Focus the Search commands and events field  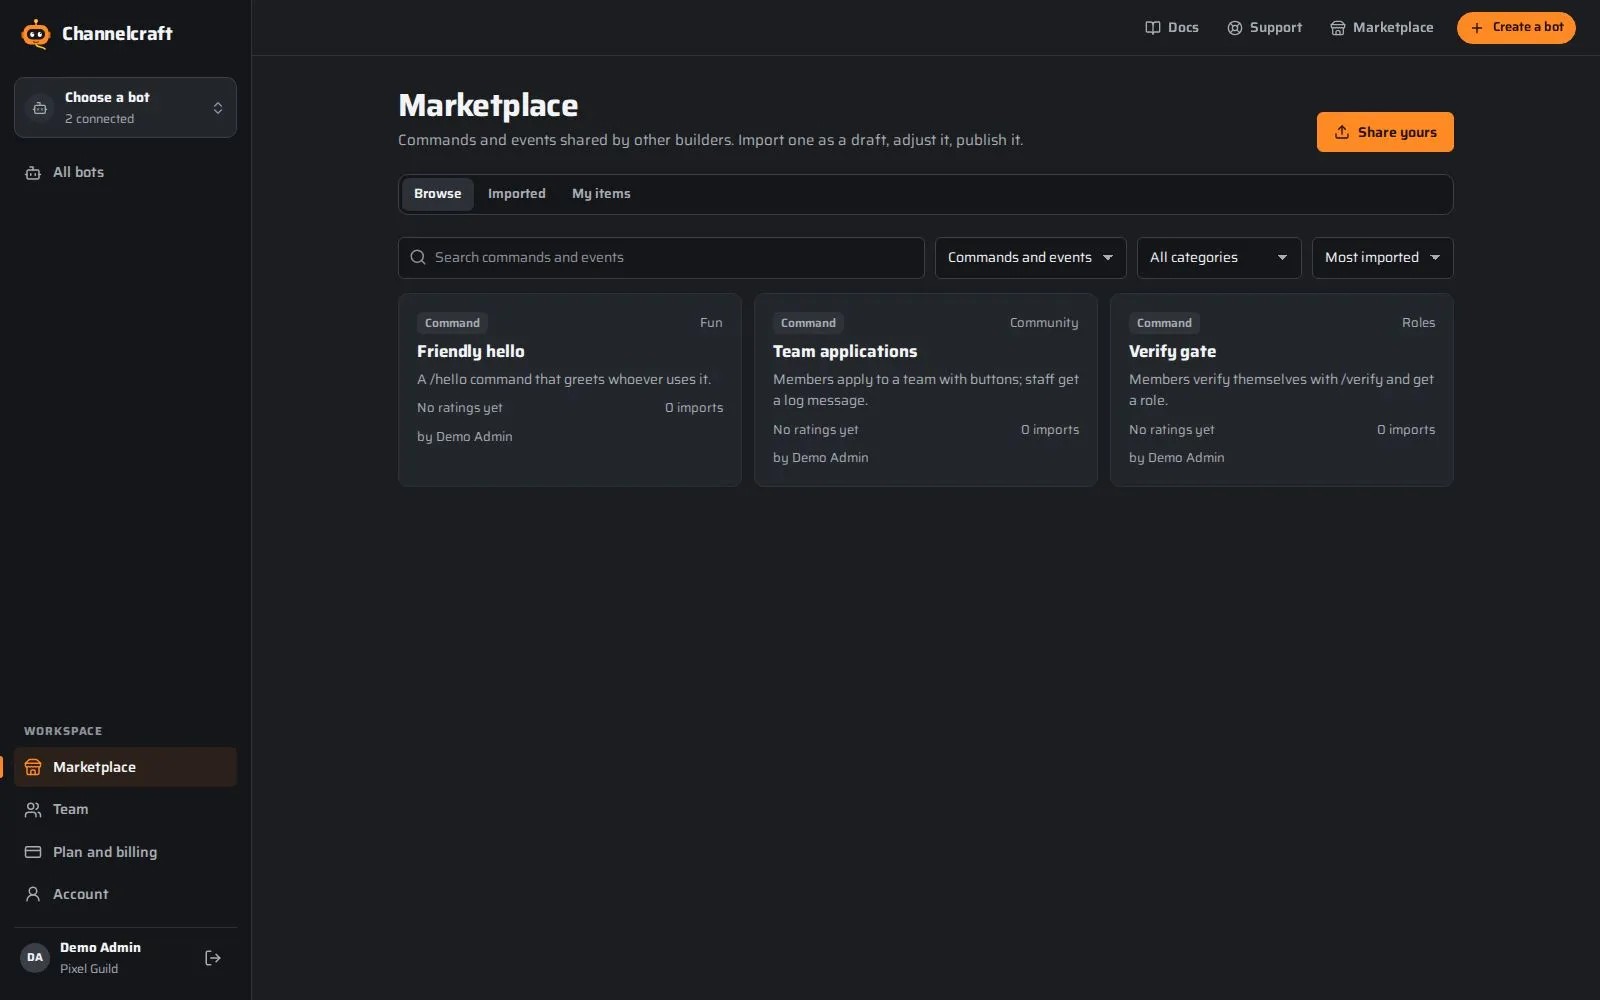point(661,257)
